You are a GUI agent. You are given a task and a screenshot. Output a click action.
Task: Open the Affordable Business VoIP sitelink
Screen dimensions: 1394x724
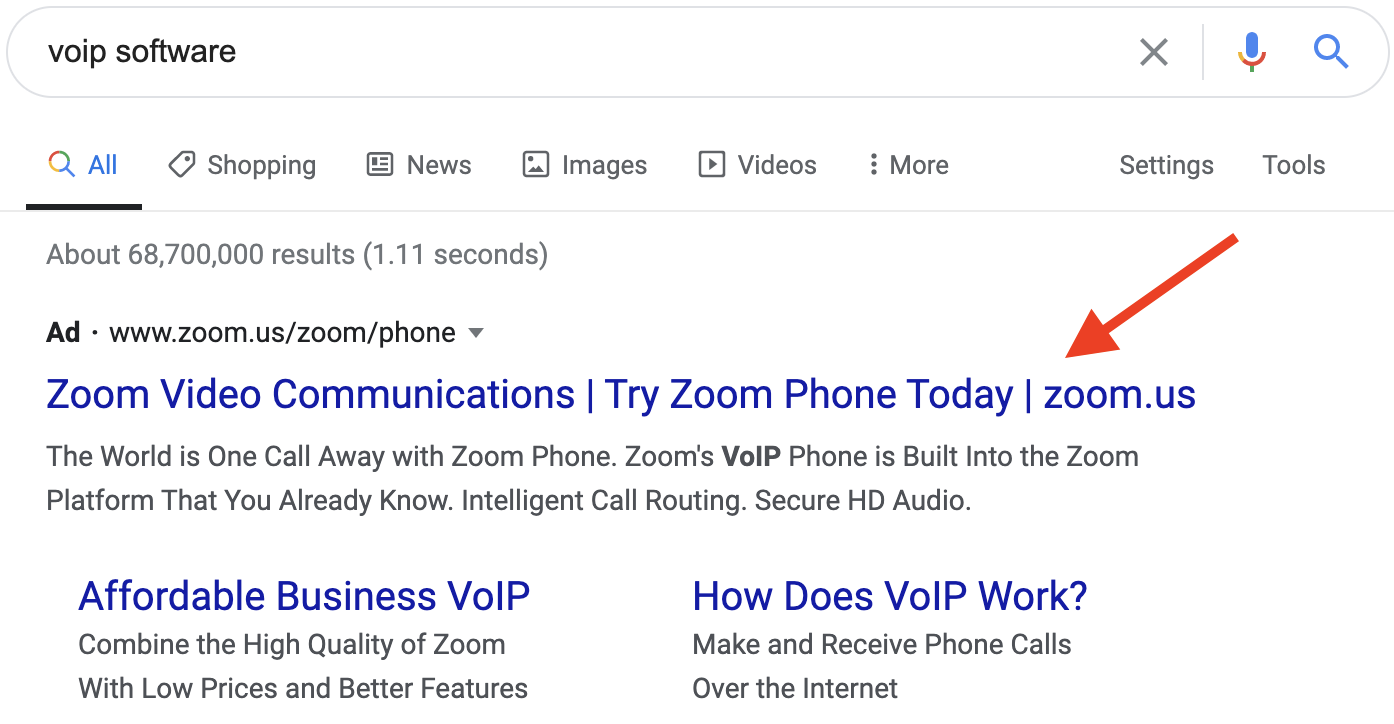click(x=304, y=596)
